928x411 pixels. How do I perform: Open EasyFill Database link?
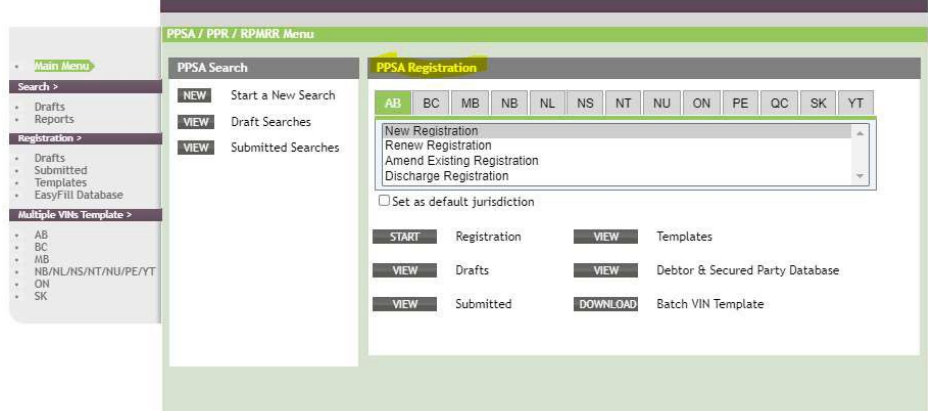pos(79,195)
